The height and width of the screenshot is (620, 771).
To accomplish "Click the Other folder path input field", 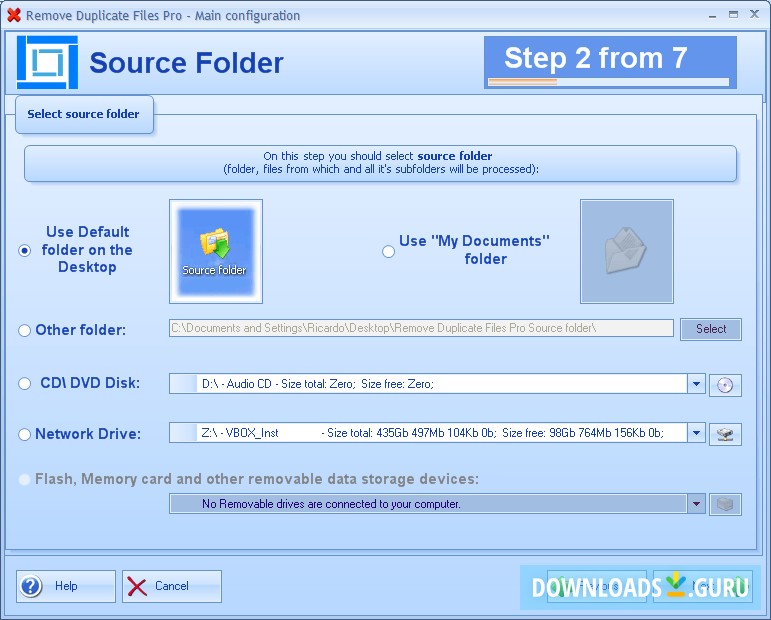I will tap(421, 328).
